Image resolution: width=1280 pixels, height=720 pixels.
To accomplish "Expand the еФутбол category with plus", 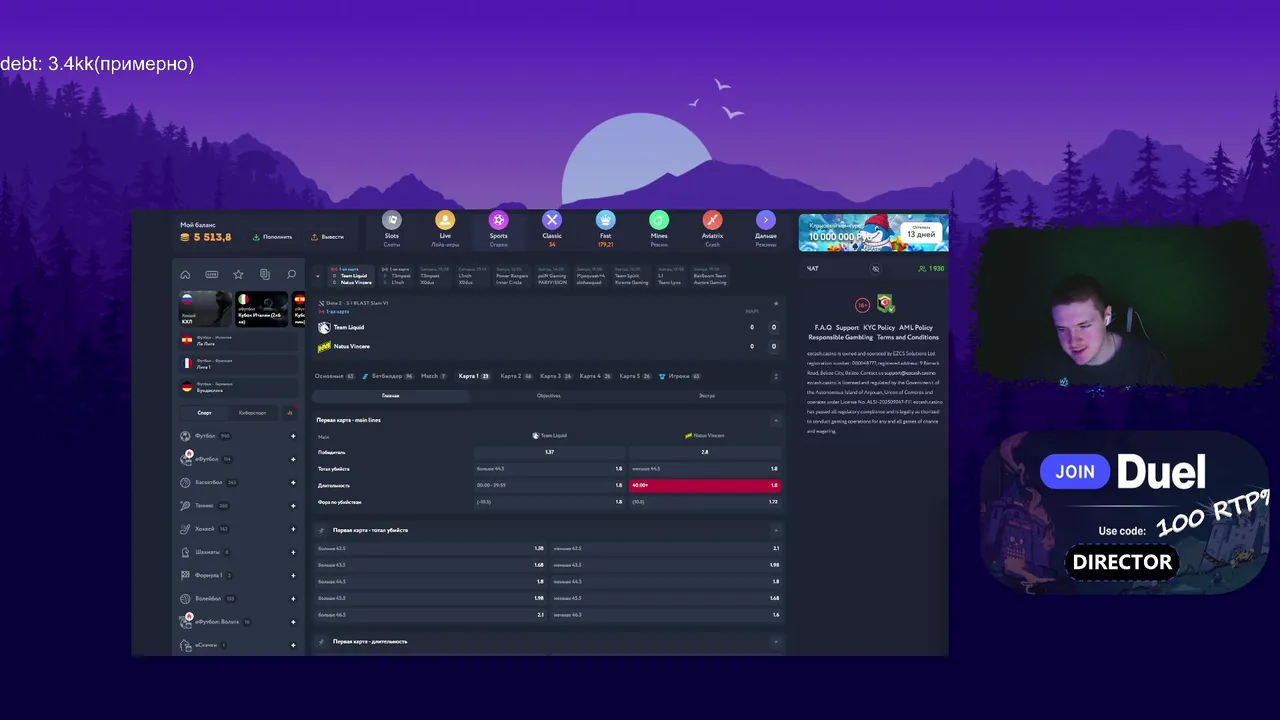I will point(293,459).
